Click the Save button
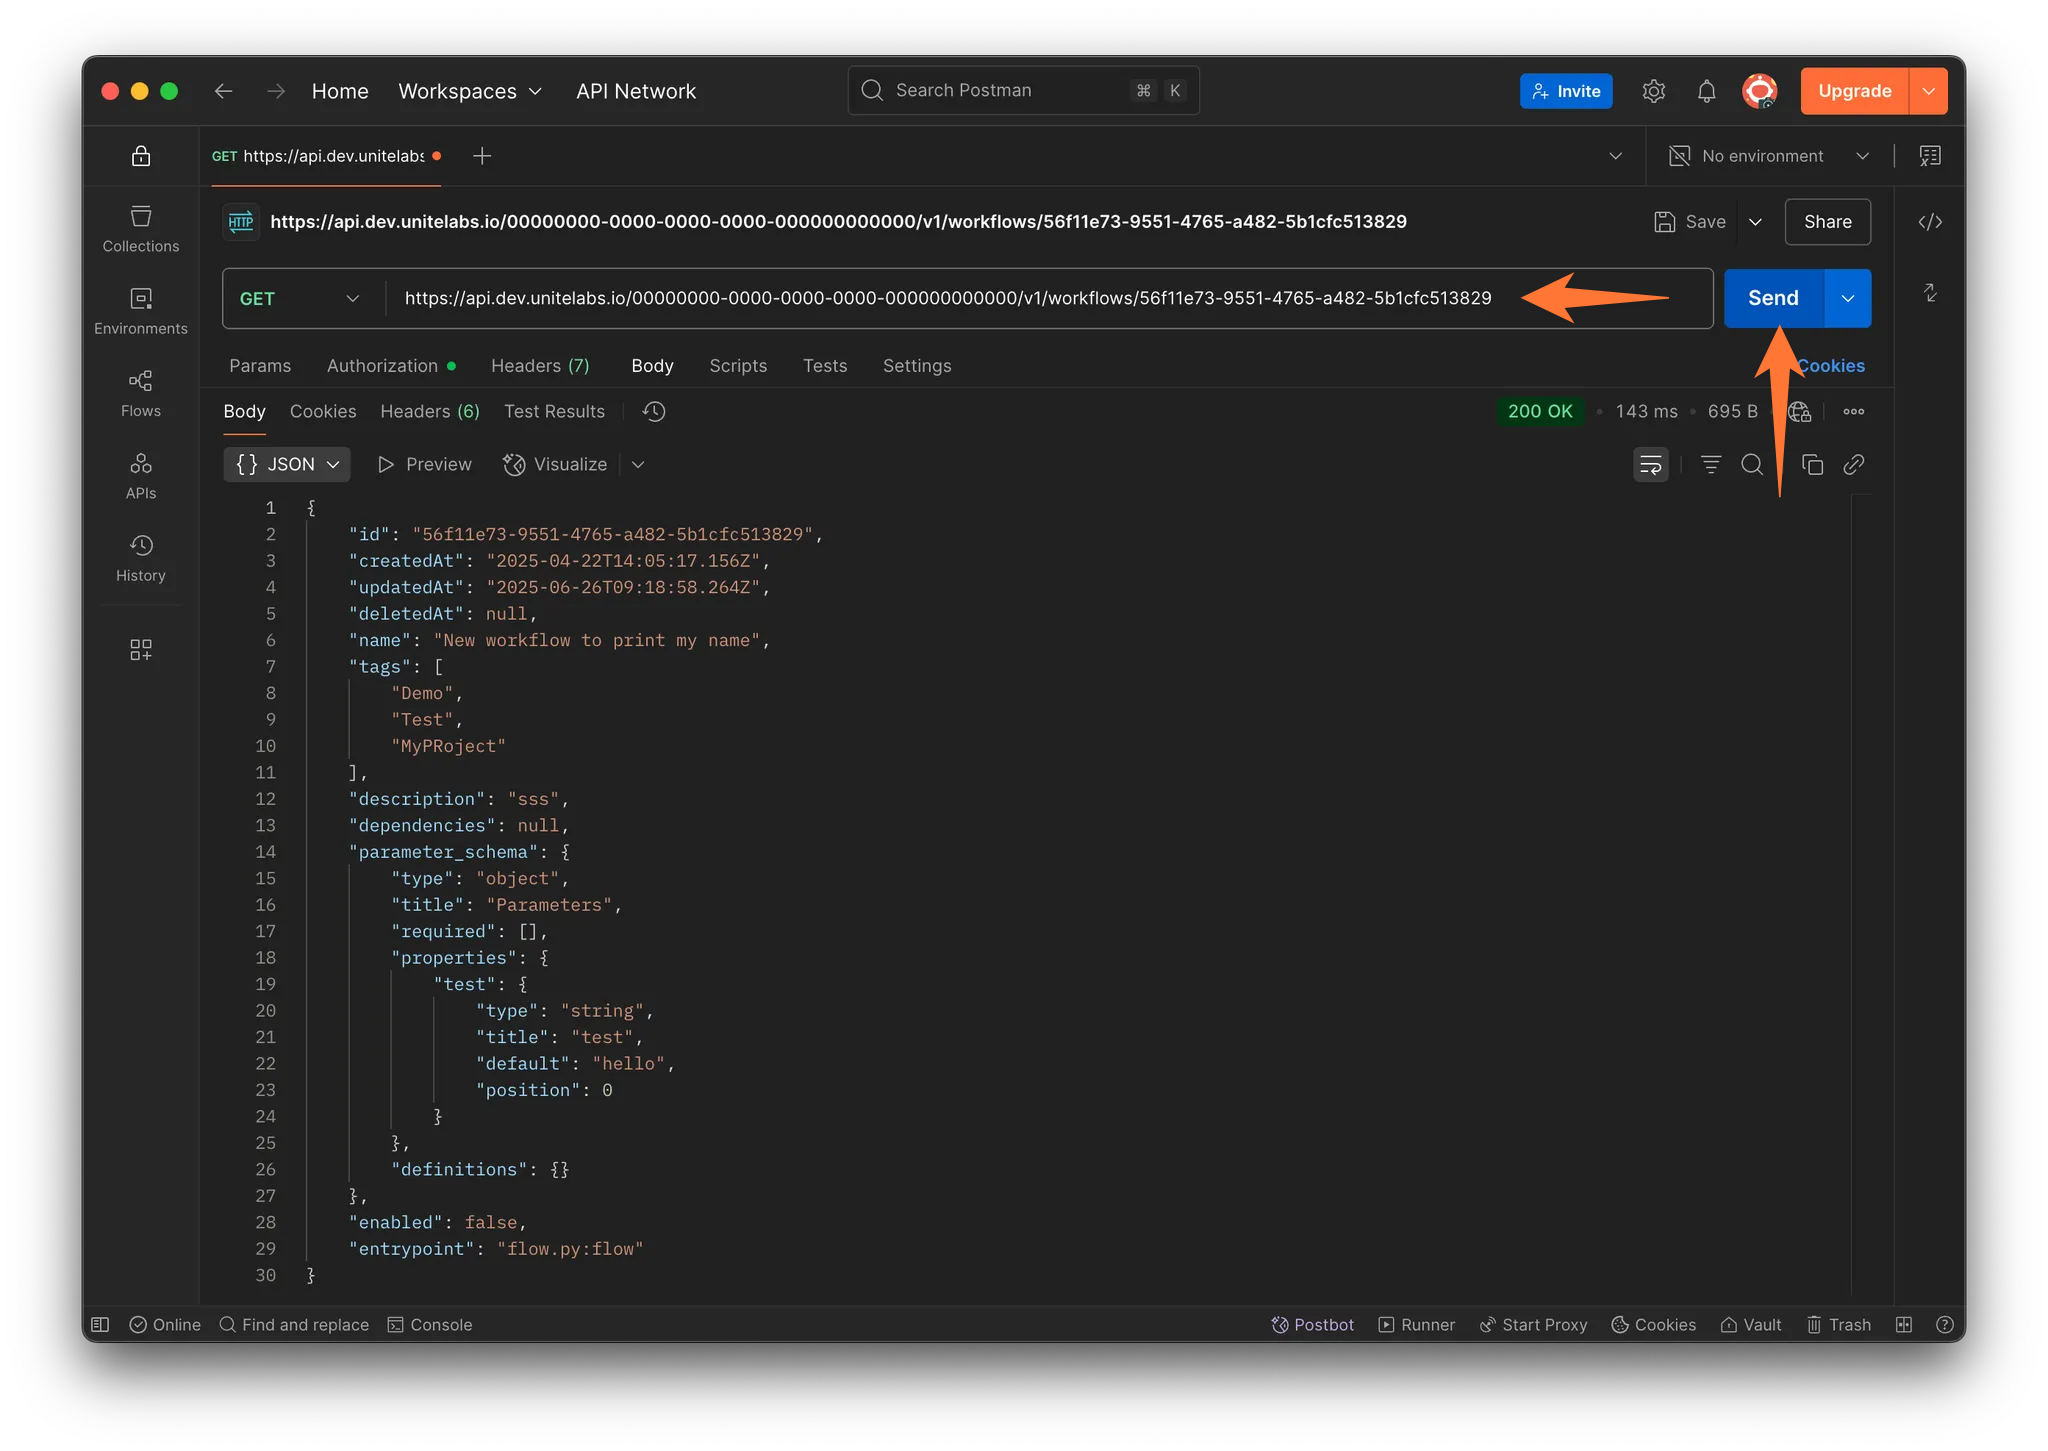This screenshot has width=2048, height=1451. tap(1690, 222)
